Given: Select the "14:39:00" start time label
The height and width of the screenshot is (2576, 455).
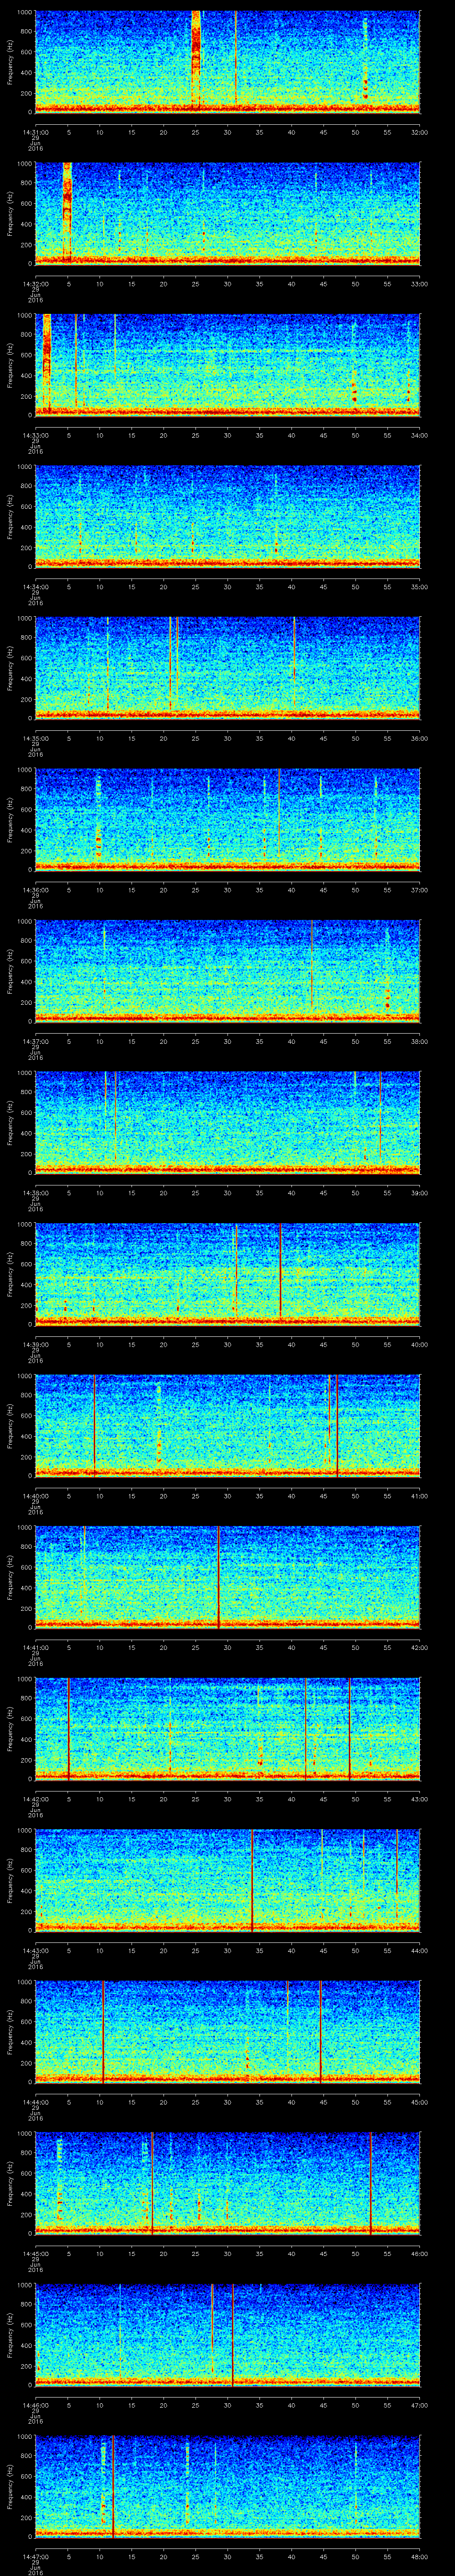Looking at the screenshot, I should 35,1345.
